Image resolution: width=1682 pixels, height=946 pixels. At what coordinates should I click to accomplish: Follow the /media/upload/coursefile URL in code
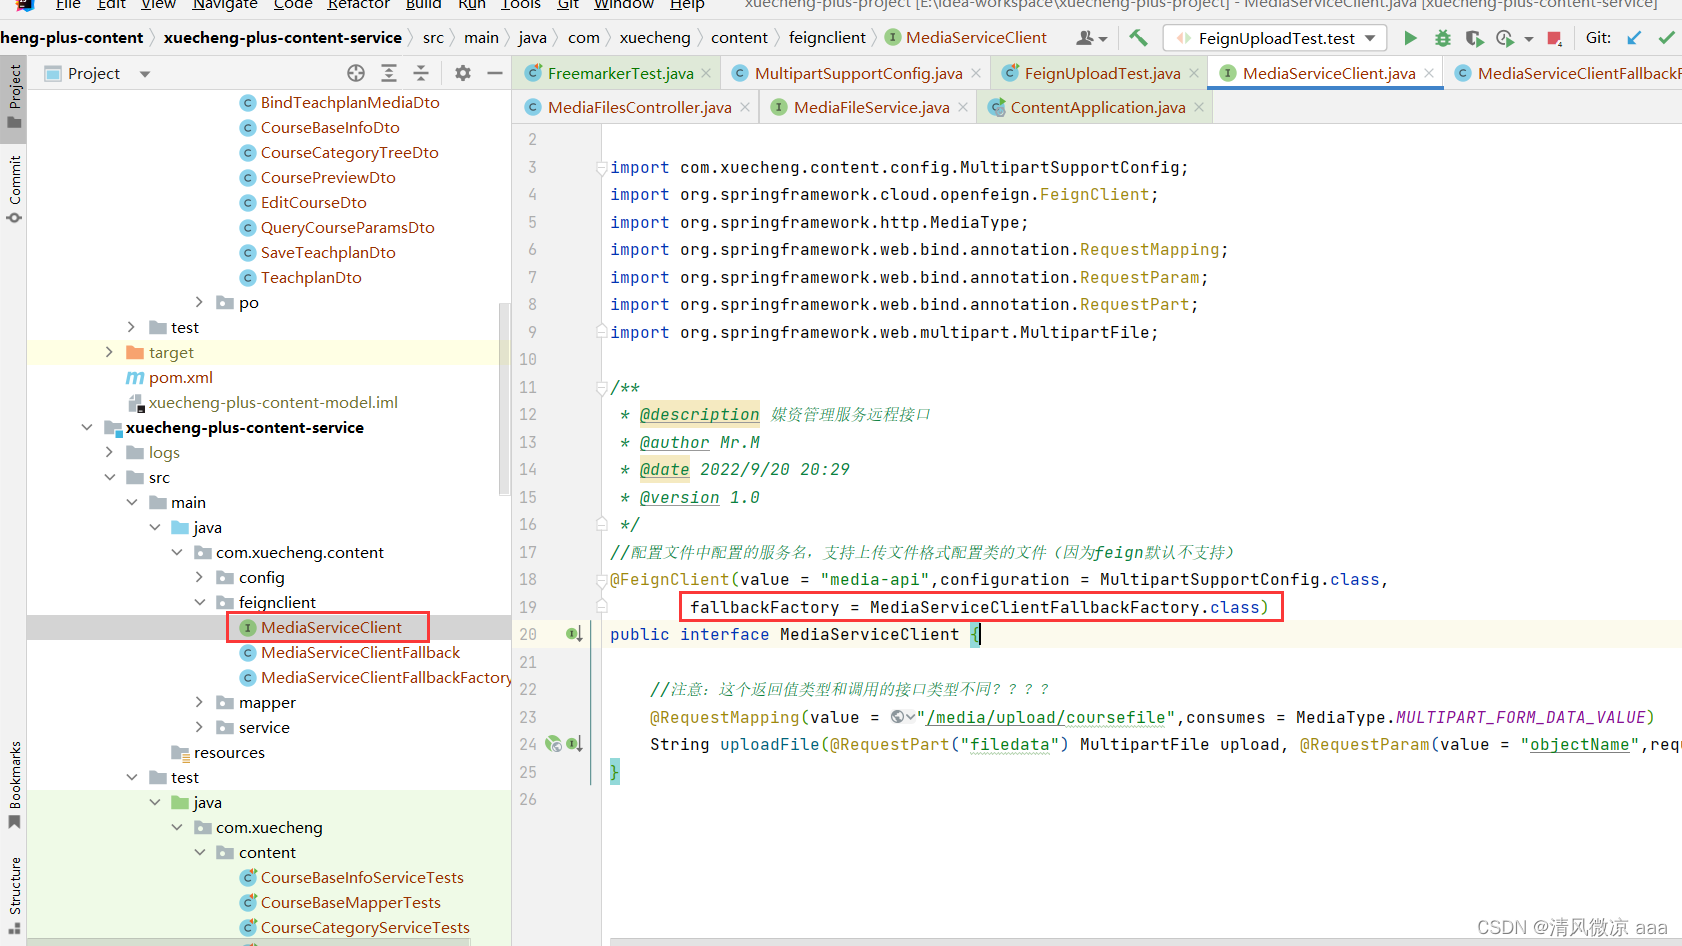[x=1046, y=717]
